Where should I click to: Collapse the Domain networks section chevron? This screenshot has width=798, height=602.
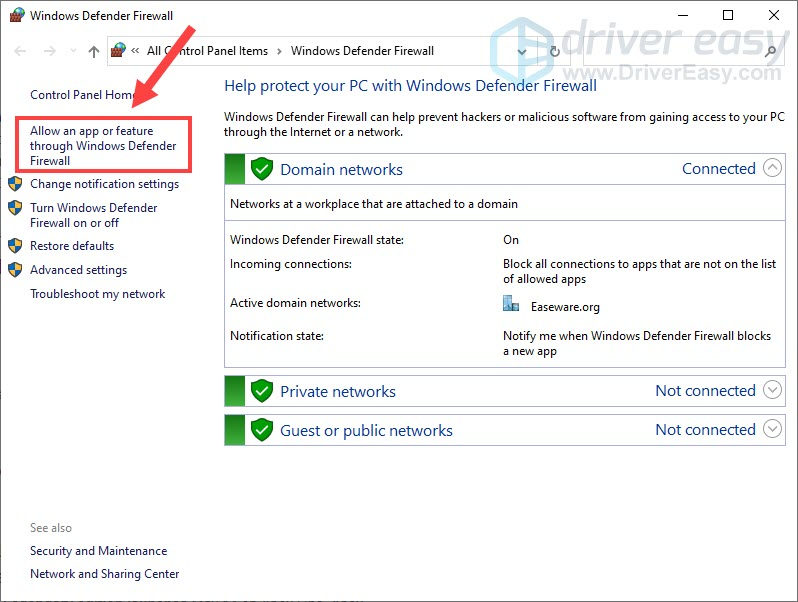772,167
